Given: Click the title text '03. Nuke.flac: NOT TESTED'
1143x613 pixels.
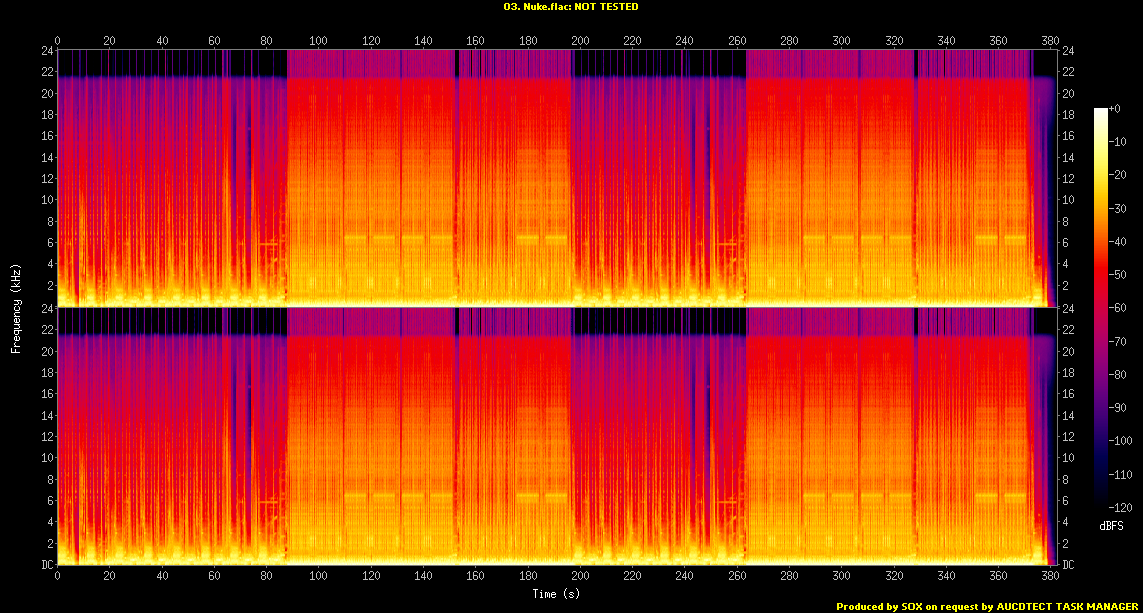Looking at the screenshot, I should 571,7.
